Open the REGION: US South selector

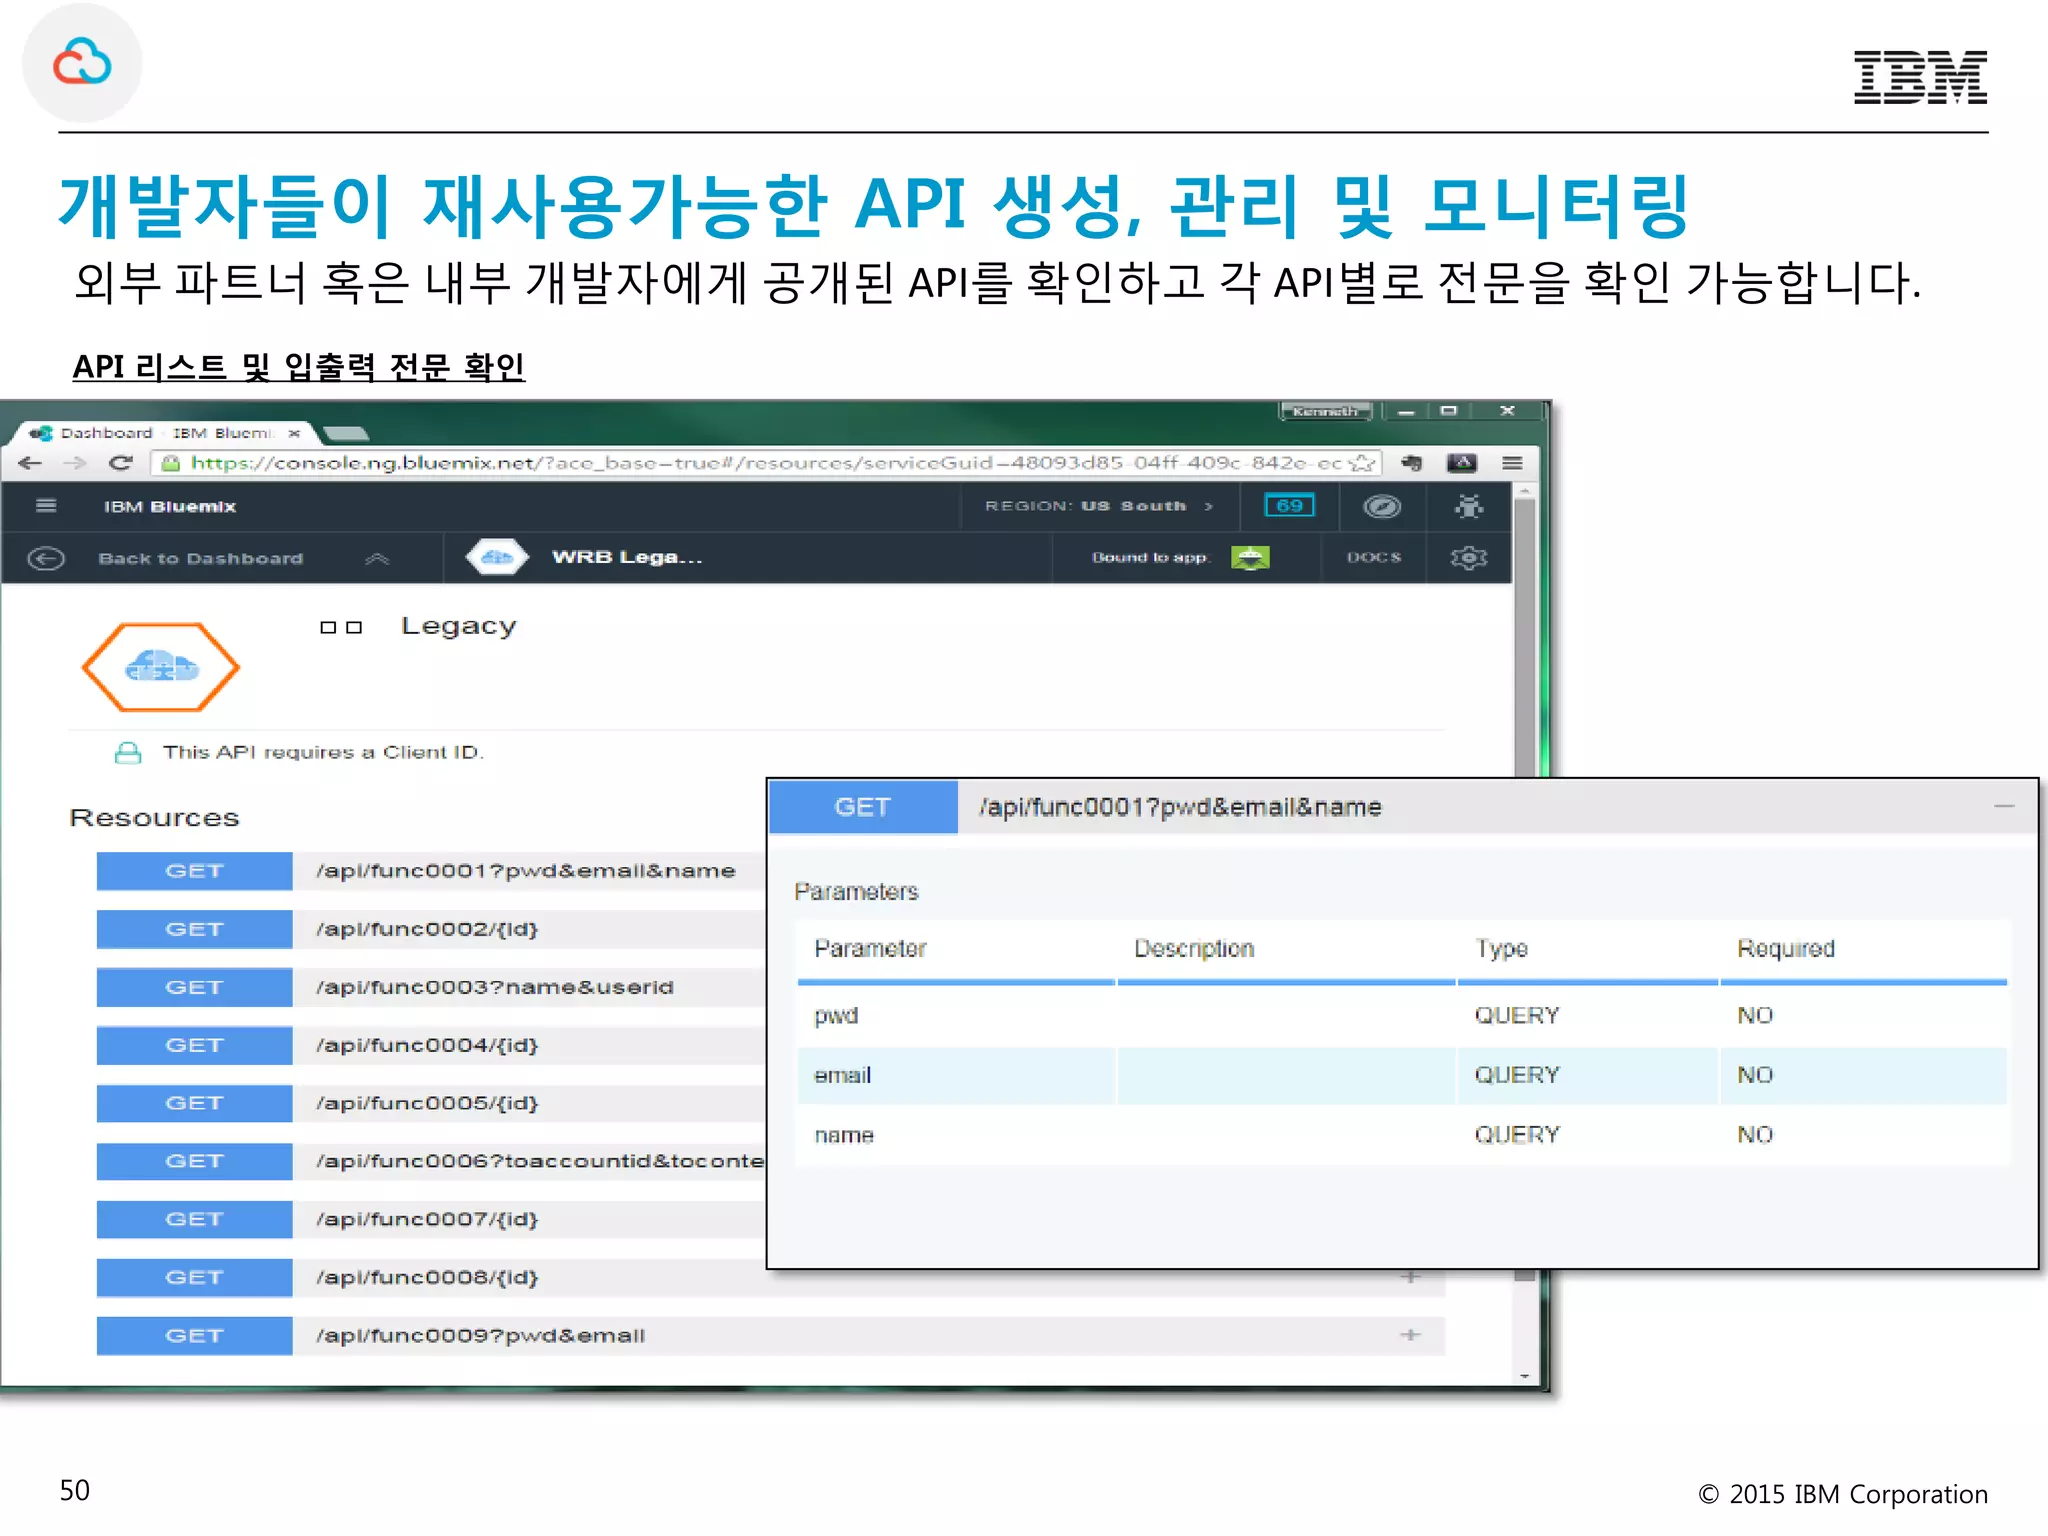coord(1098,506)
